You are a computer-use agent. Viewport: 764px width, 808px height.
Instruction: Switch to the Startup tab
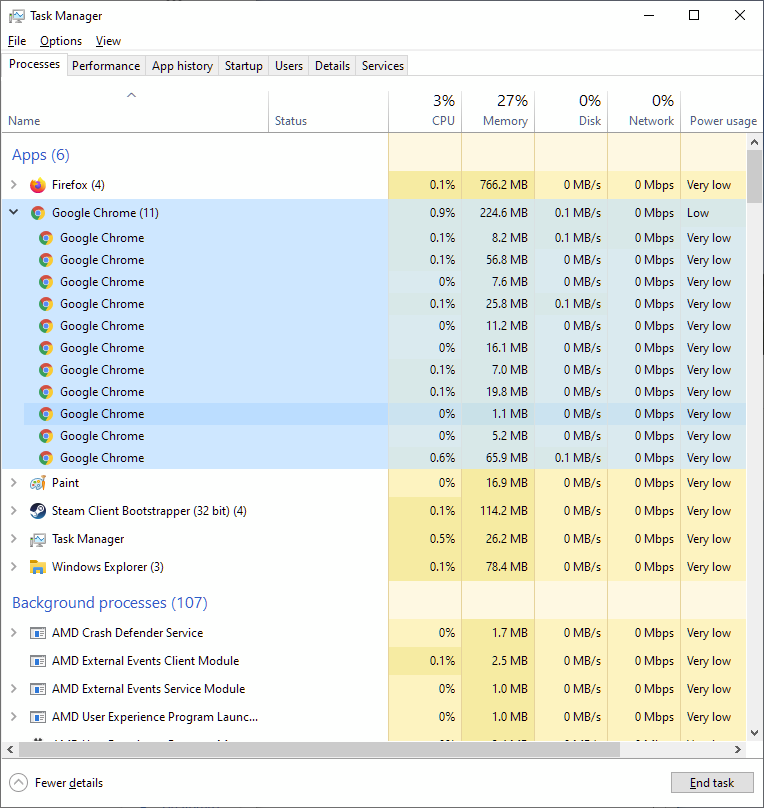(244, 66)
